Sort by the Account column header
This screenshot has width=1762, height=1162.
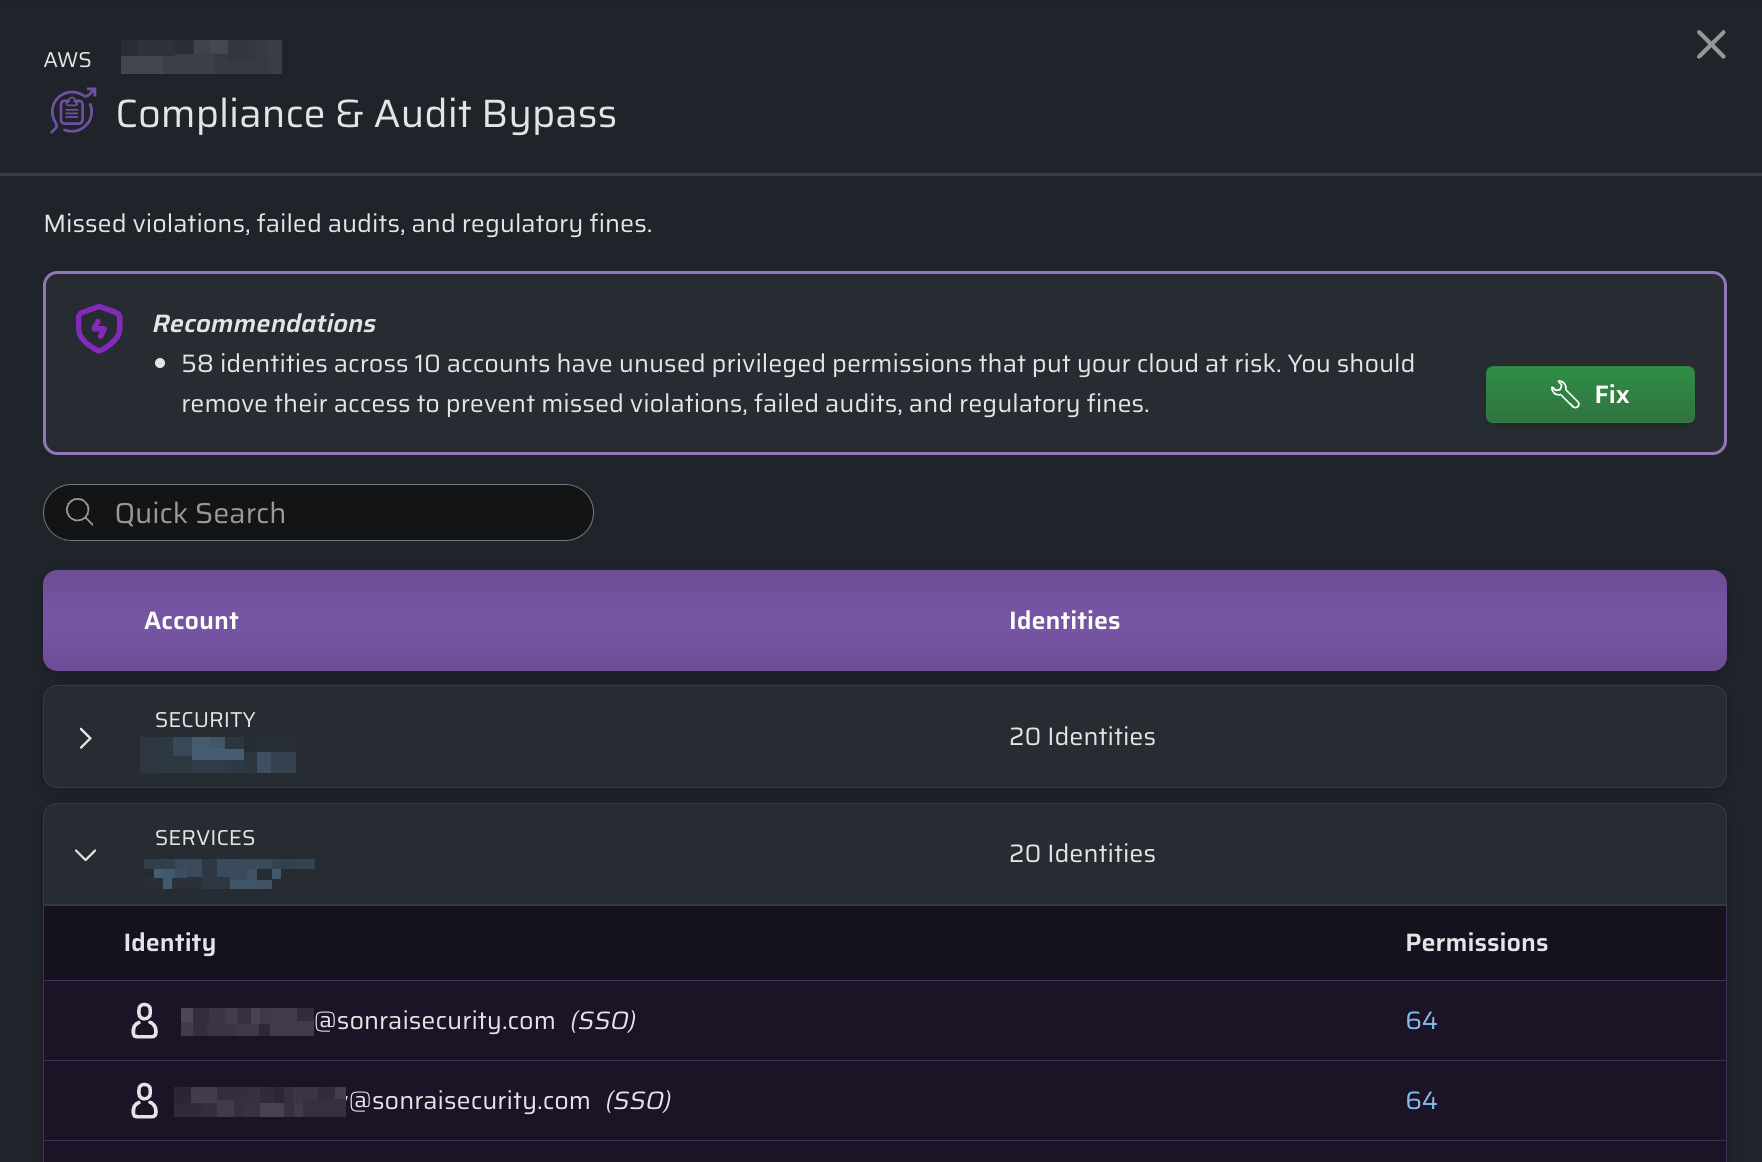[x=191, y=621]
